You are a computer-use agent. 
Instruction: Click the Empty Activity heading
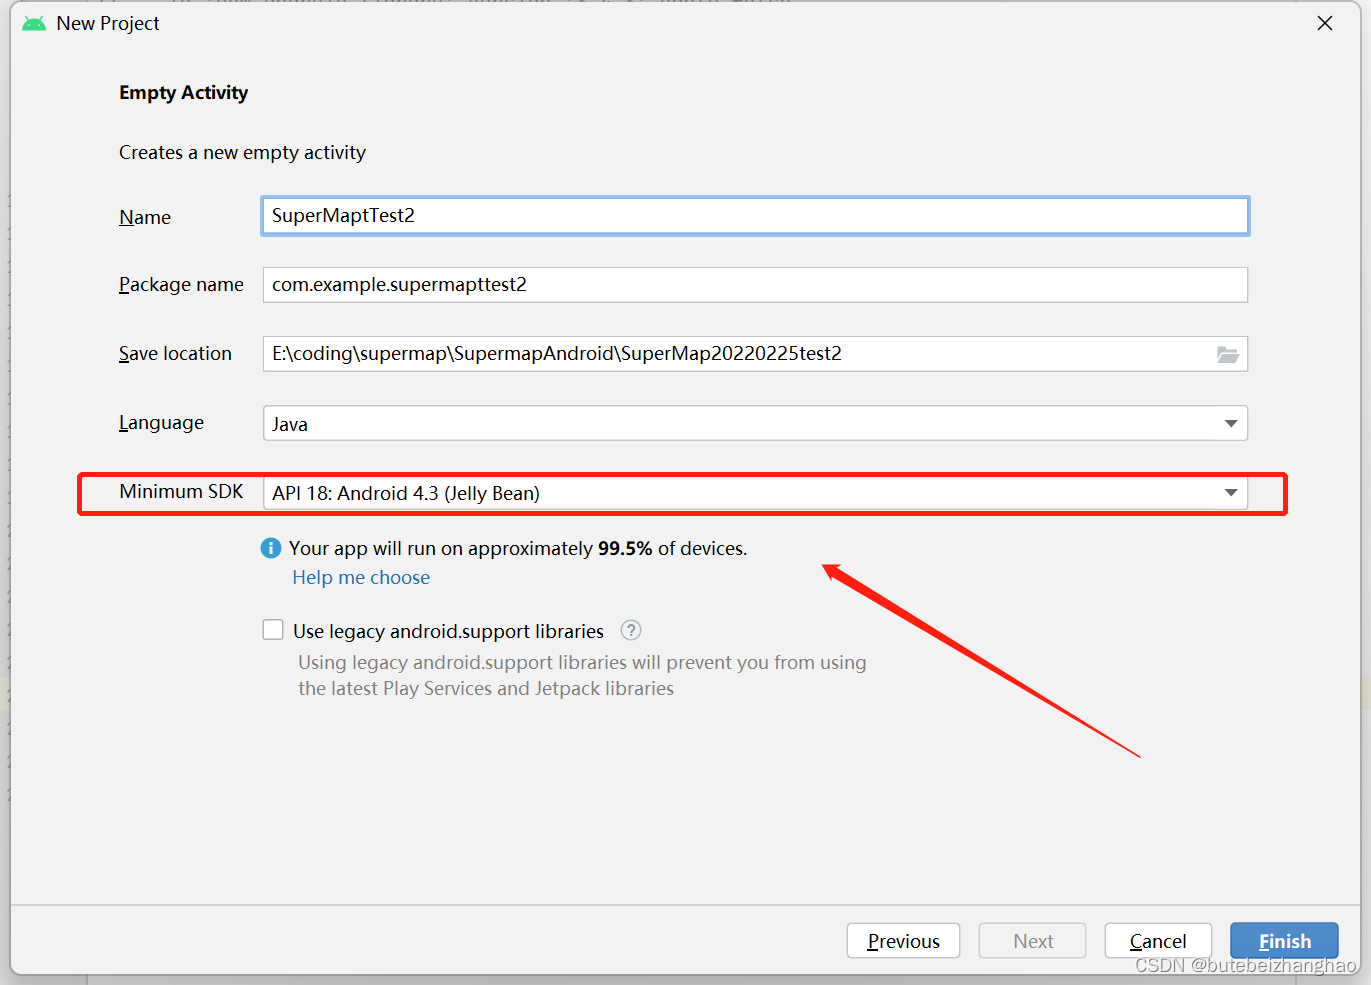coord(184,93)
